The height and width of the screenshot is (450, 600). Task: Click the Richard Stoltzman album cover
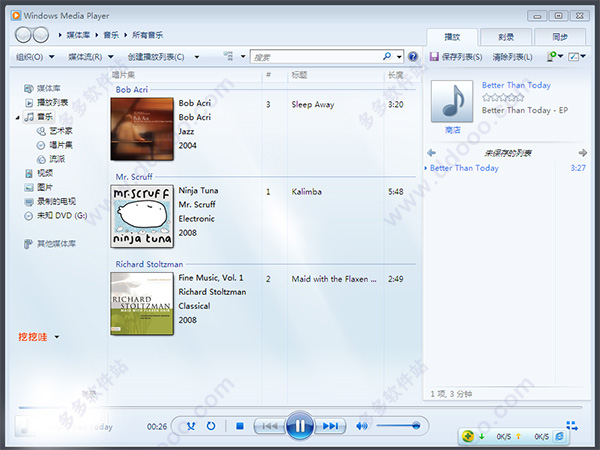click(142, 303)
